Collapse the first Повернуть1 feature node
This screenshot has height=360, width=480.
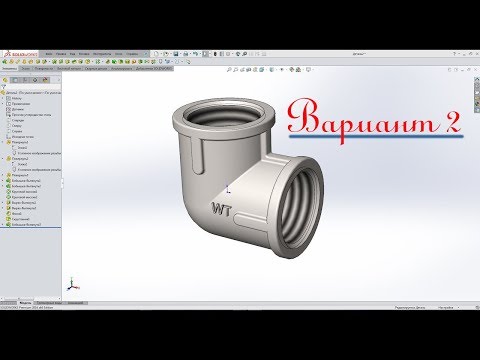click(x=3, y=142)
